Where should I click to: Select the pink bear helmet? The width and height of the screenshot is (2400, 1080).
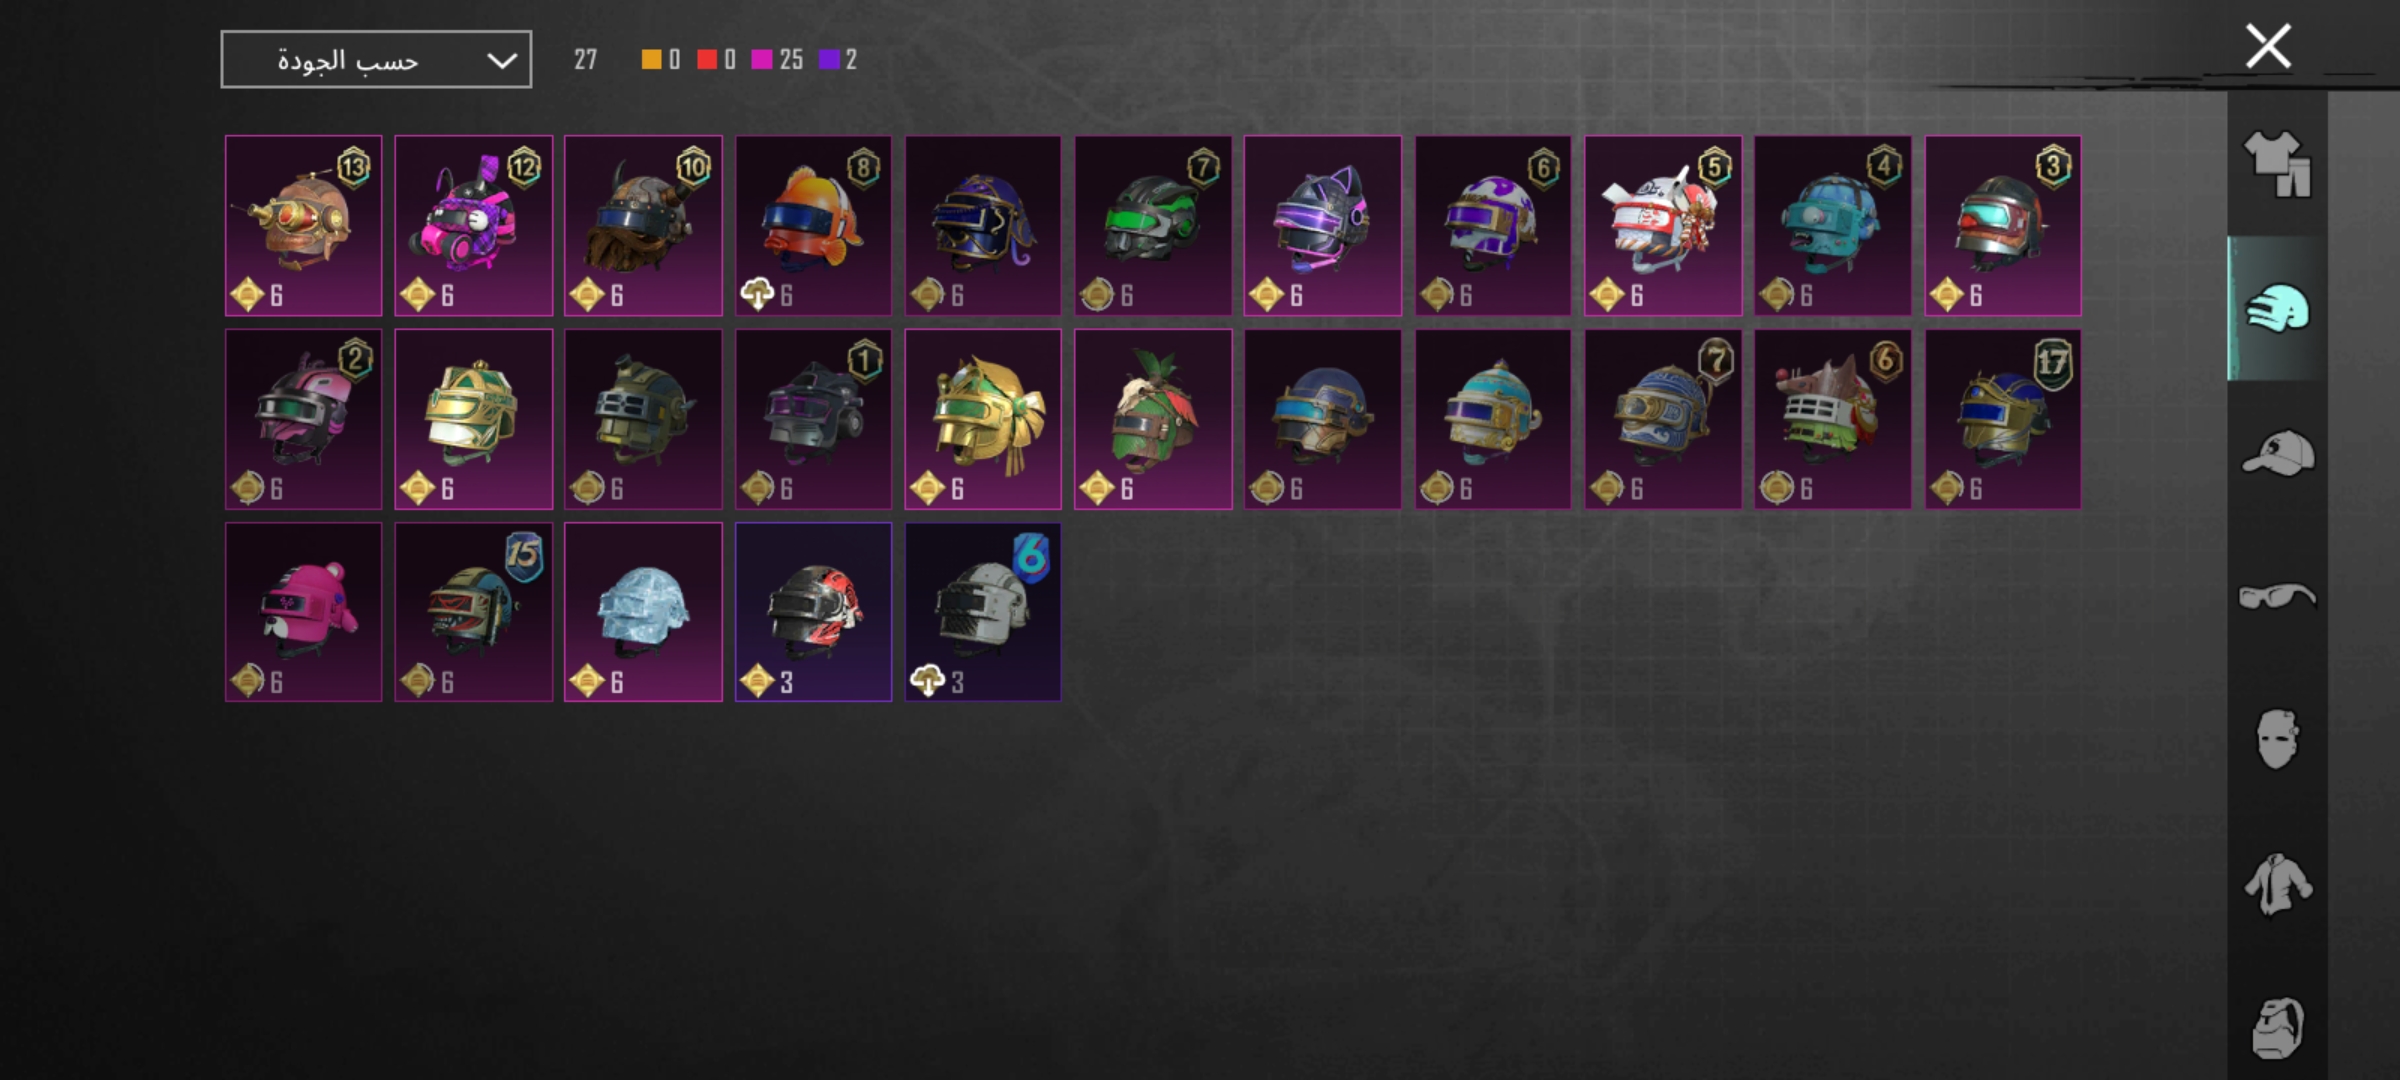[x=304, y=612]
